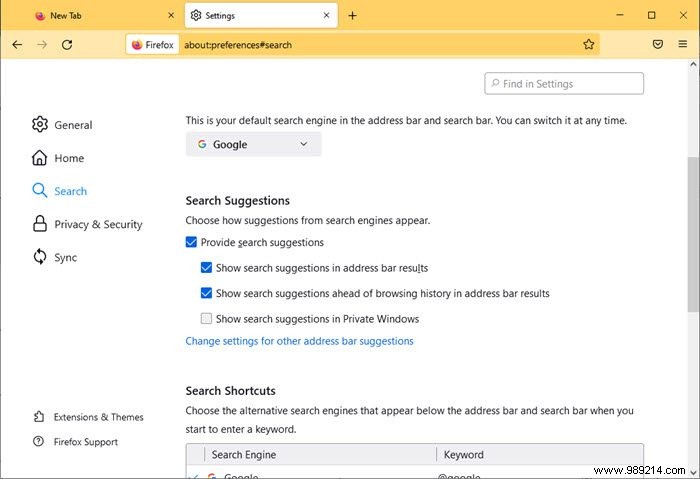This screenshot has height=479, width=700.
Task: Close the Settings tab
Action: (x=326, y=16)
